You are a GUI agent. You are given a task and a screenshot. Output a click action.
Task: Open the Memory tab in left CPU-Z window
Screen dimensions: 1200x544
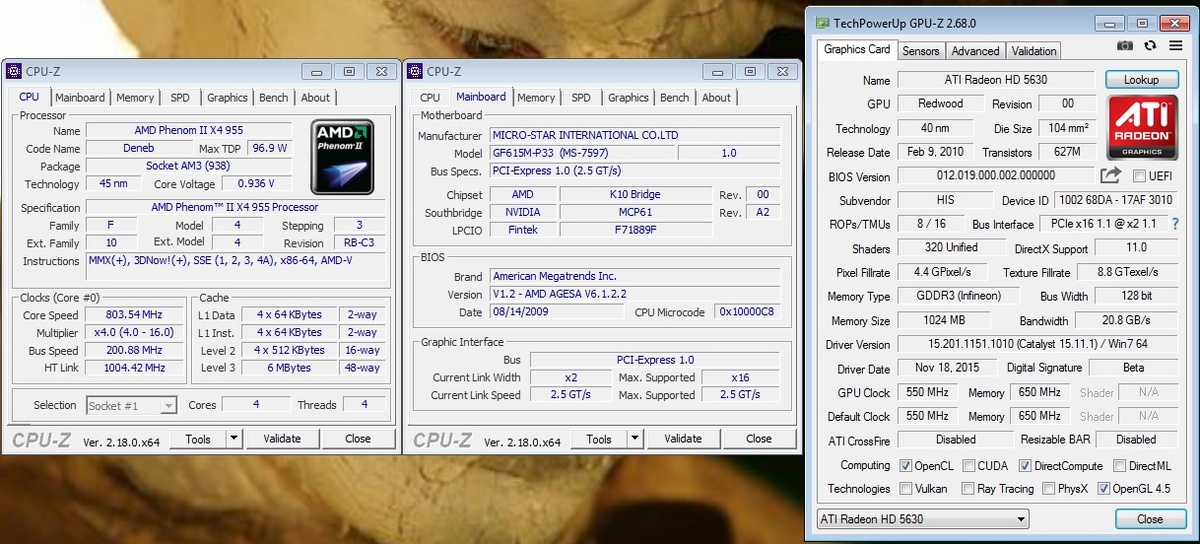[x=135, y=98]
